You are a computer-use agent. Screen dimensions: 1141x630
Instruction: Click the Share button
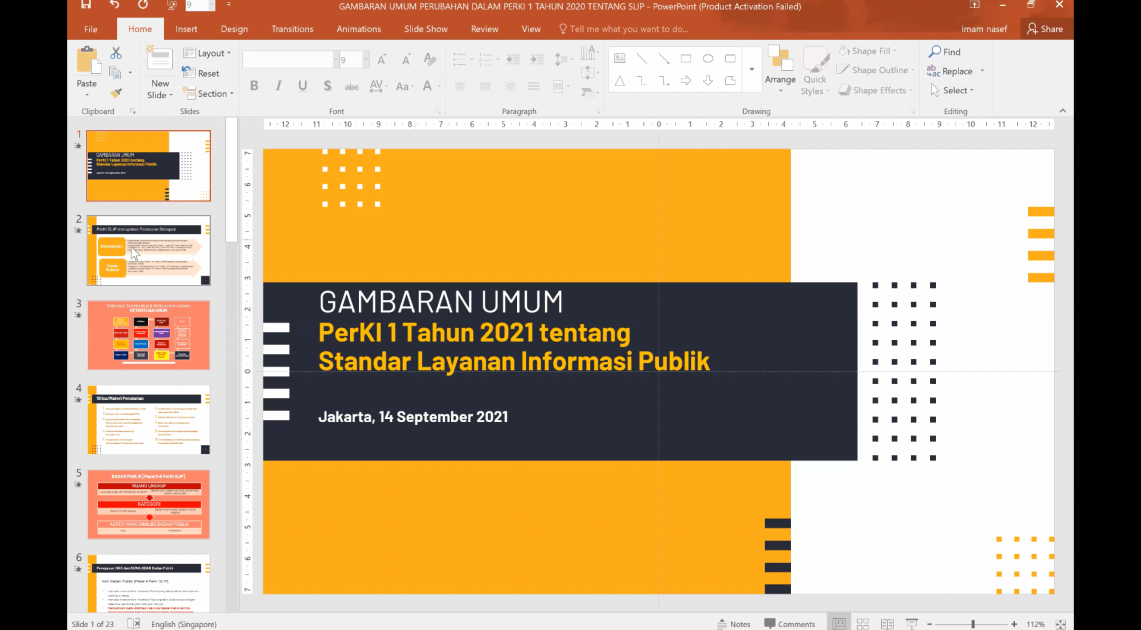(1044, 29)
